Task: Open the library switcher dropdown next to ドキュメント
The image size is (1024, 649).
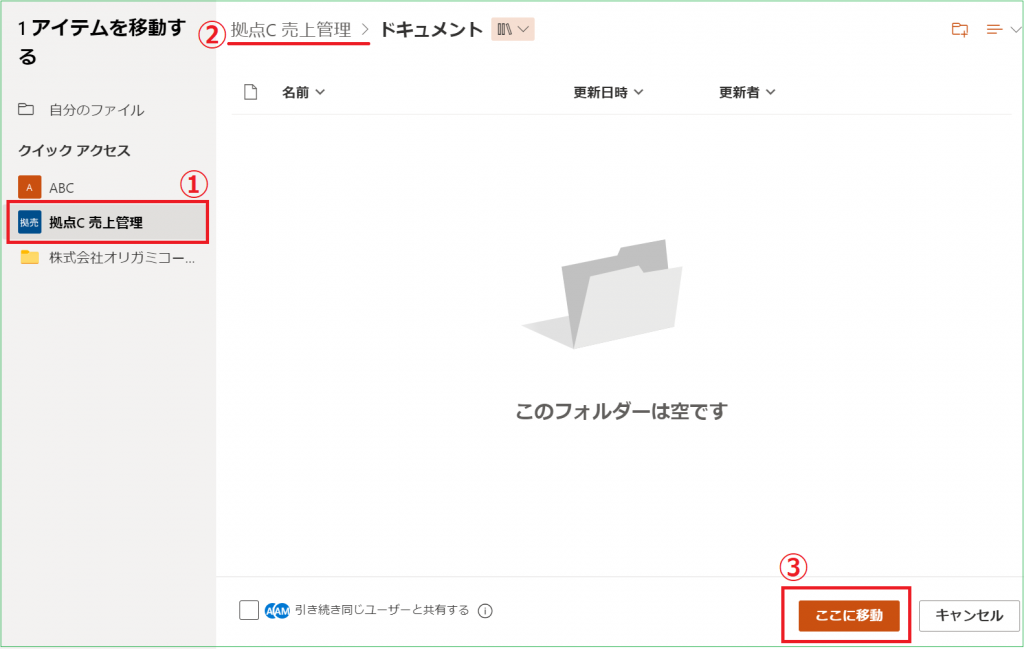Action: [513, 30]
